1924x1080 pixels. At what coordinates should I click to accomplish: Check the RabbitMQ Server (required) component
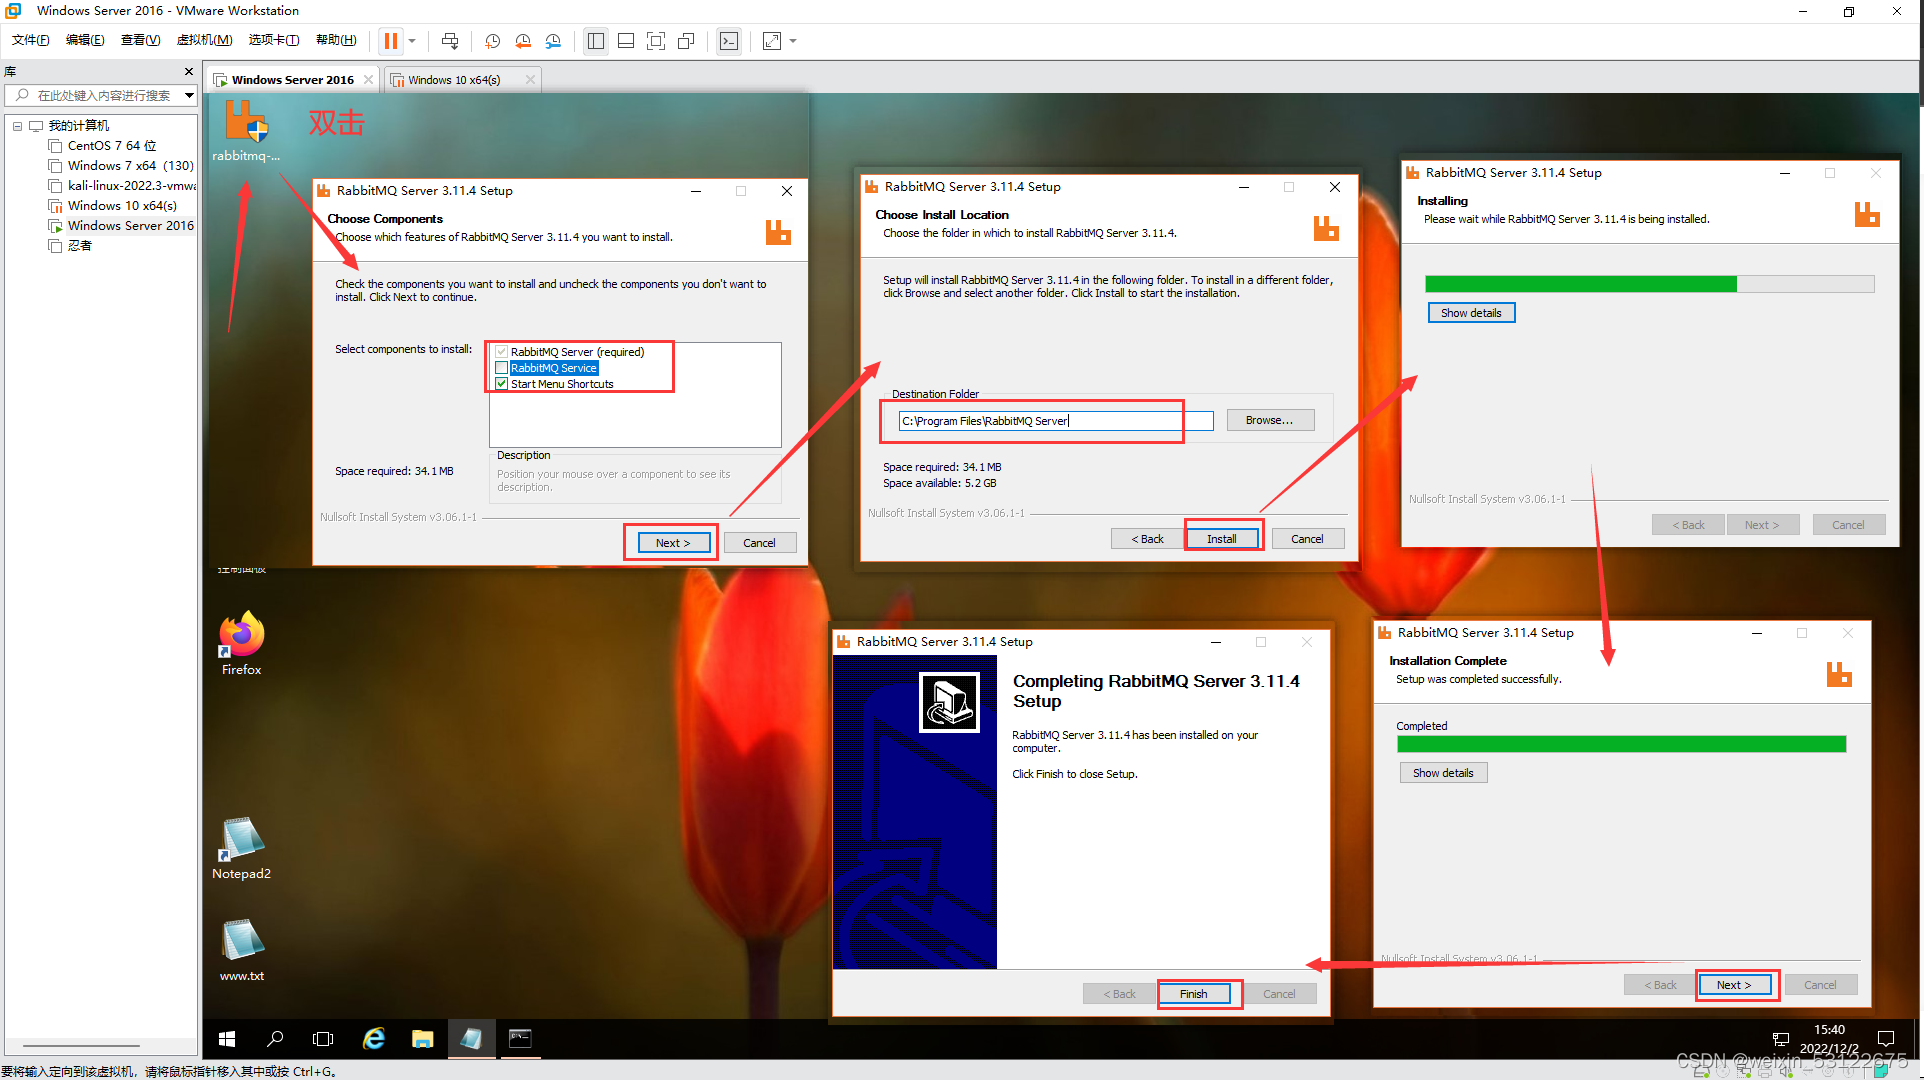[501, 351]
